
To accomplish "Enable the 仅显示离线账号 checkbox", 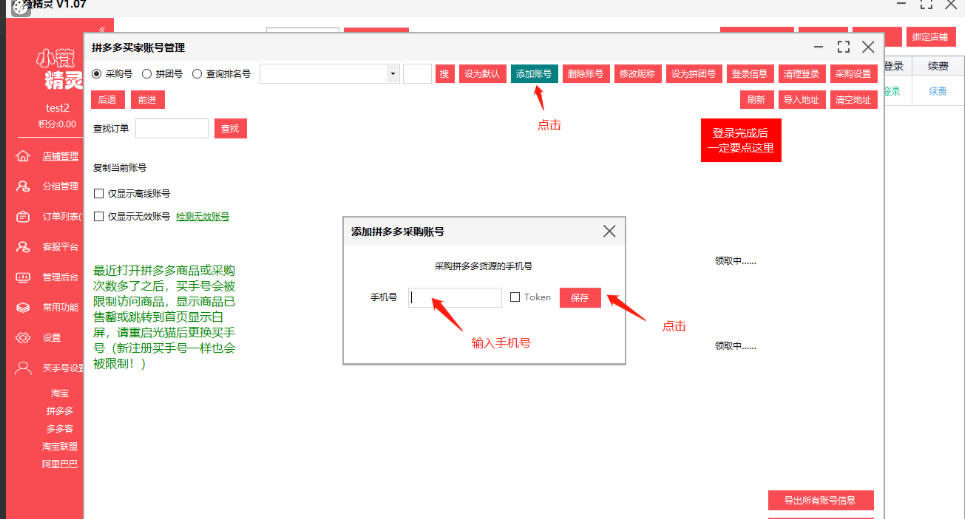I will pos(98,194).
